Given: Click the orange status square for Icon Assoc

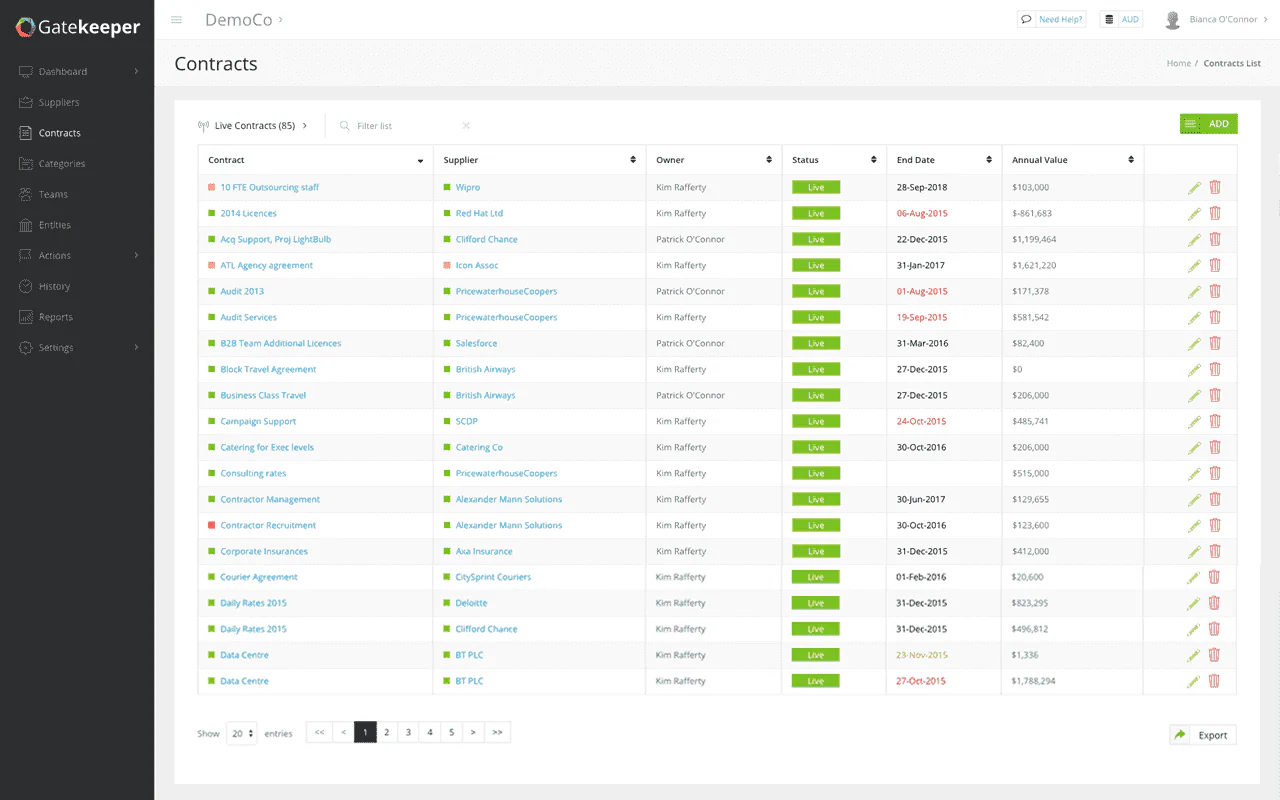Looking at the screenshot, I should click(447, 265).
